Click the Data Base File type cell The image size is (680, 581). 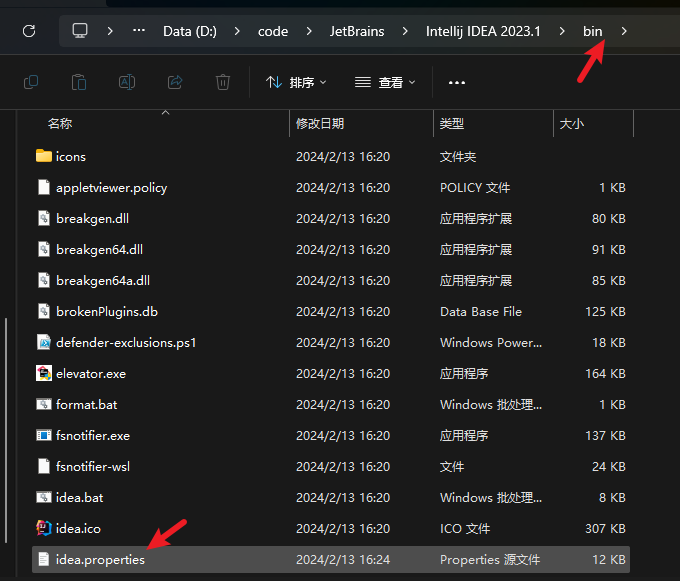point(481,312)
